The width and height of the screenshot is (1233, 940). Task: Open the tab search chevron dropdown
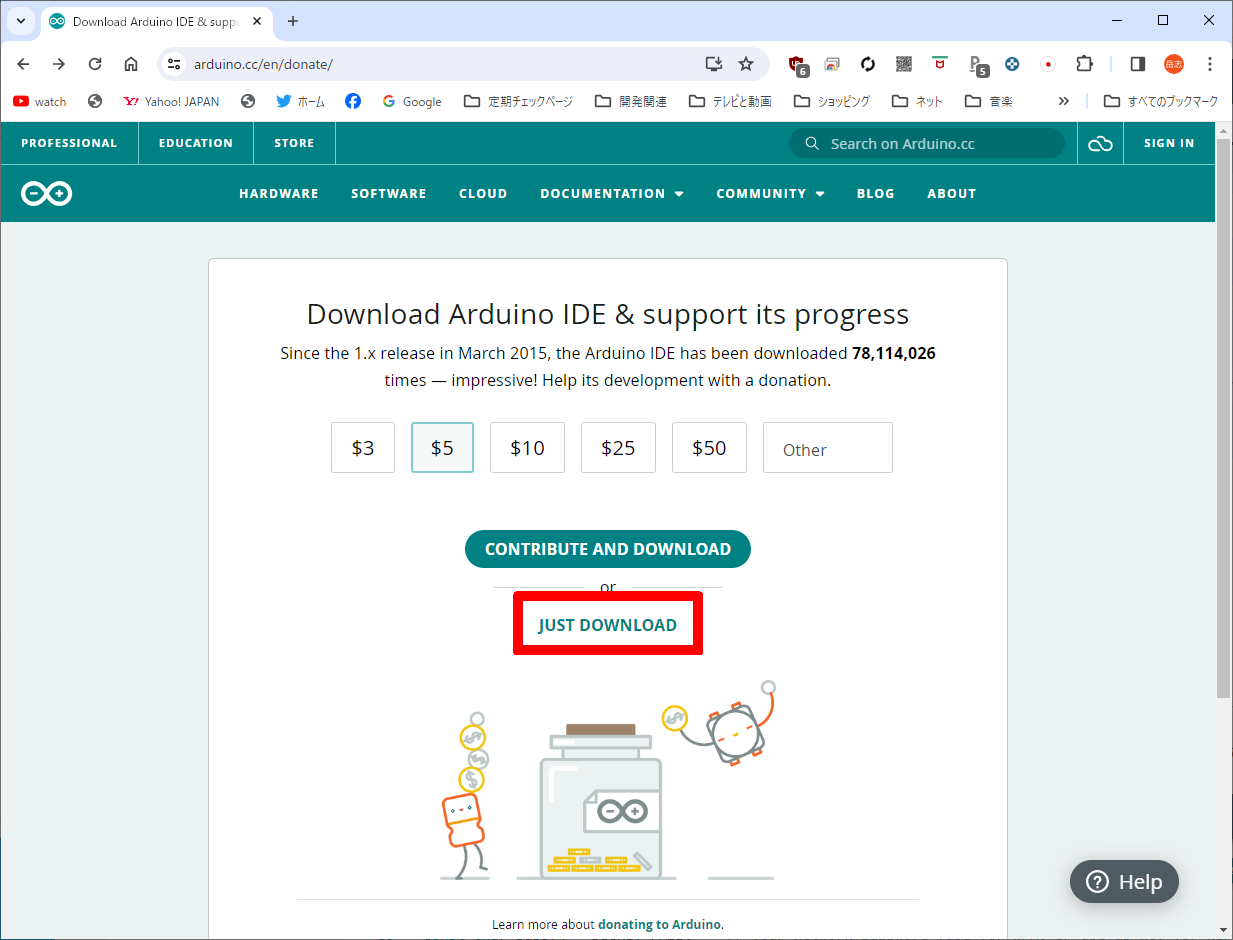[20, 21]
